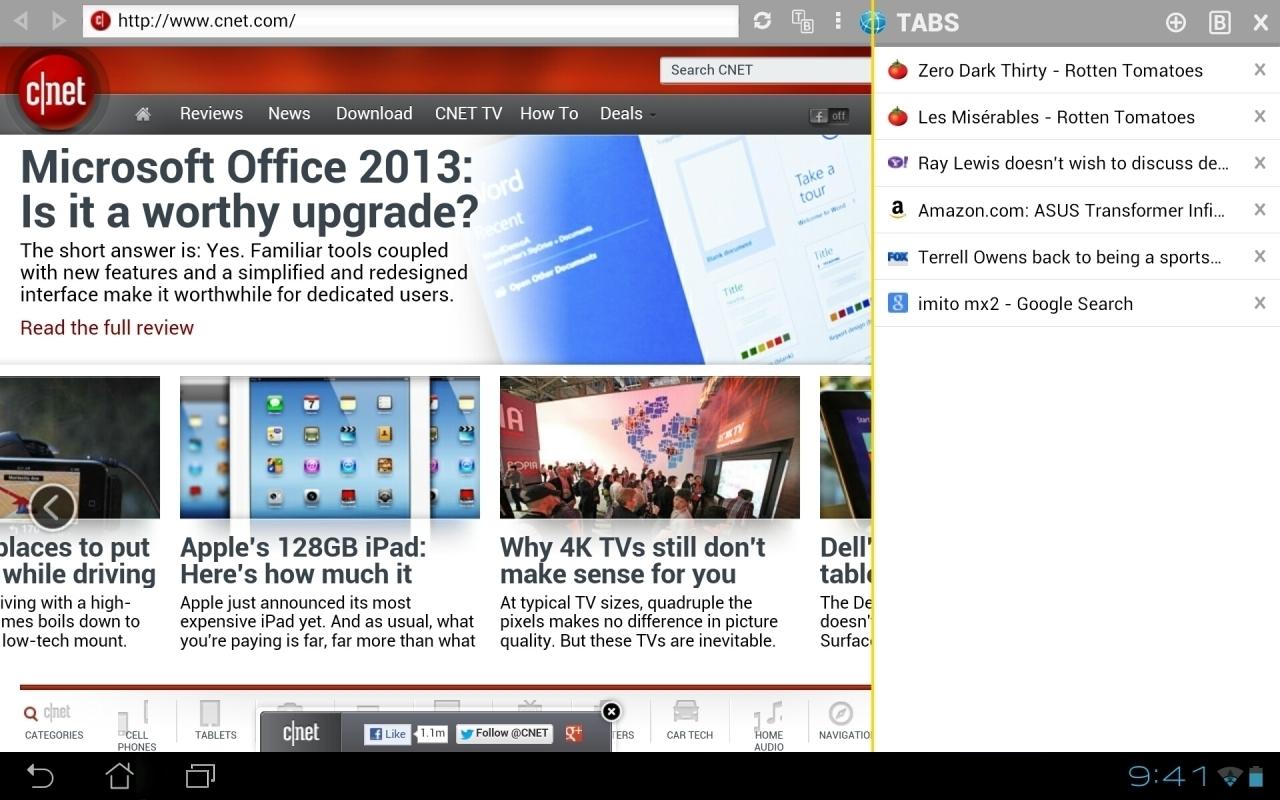Click the battery status icon
1280x800 pixels.
pos(1256,776)
